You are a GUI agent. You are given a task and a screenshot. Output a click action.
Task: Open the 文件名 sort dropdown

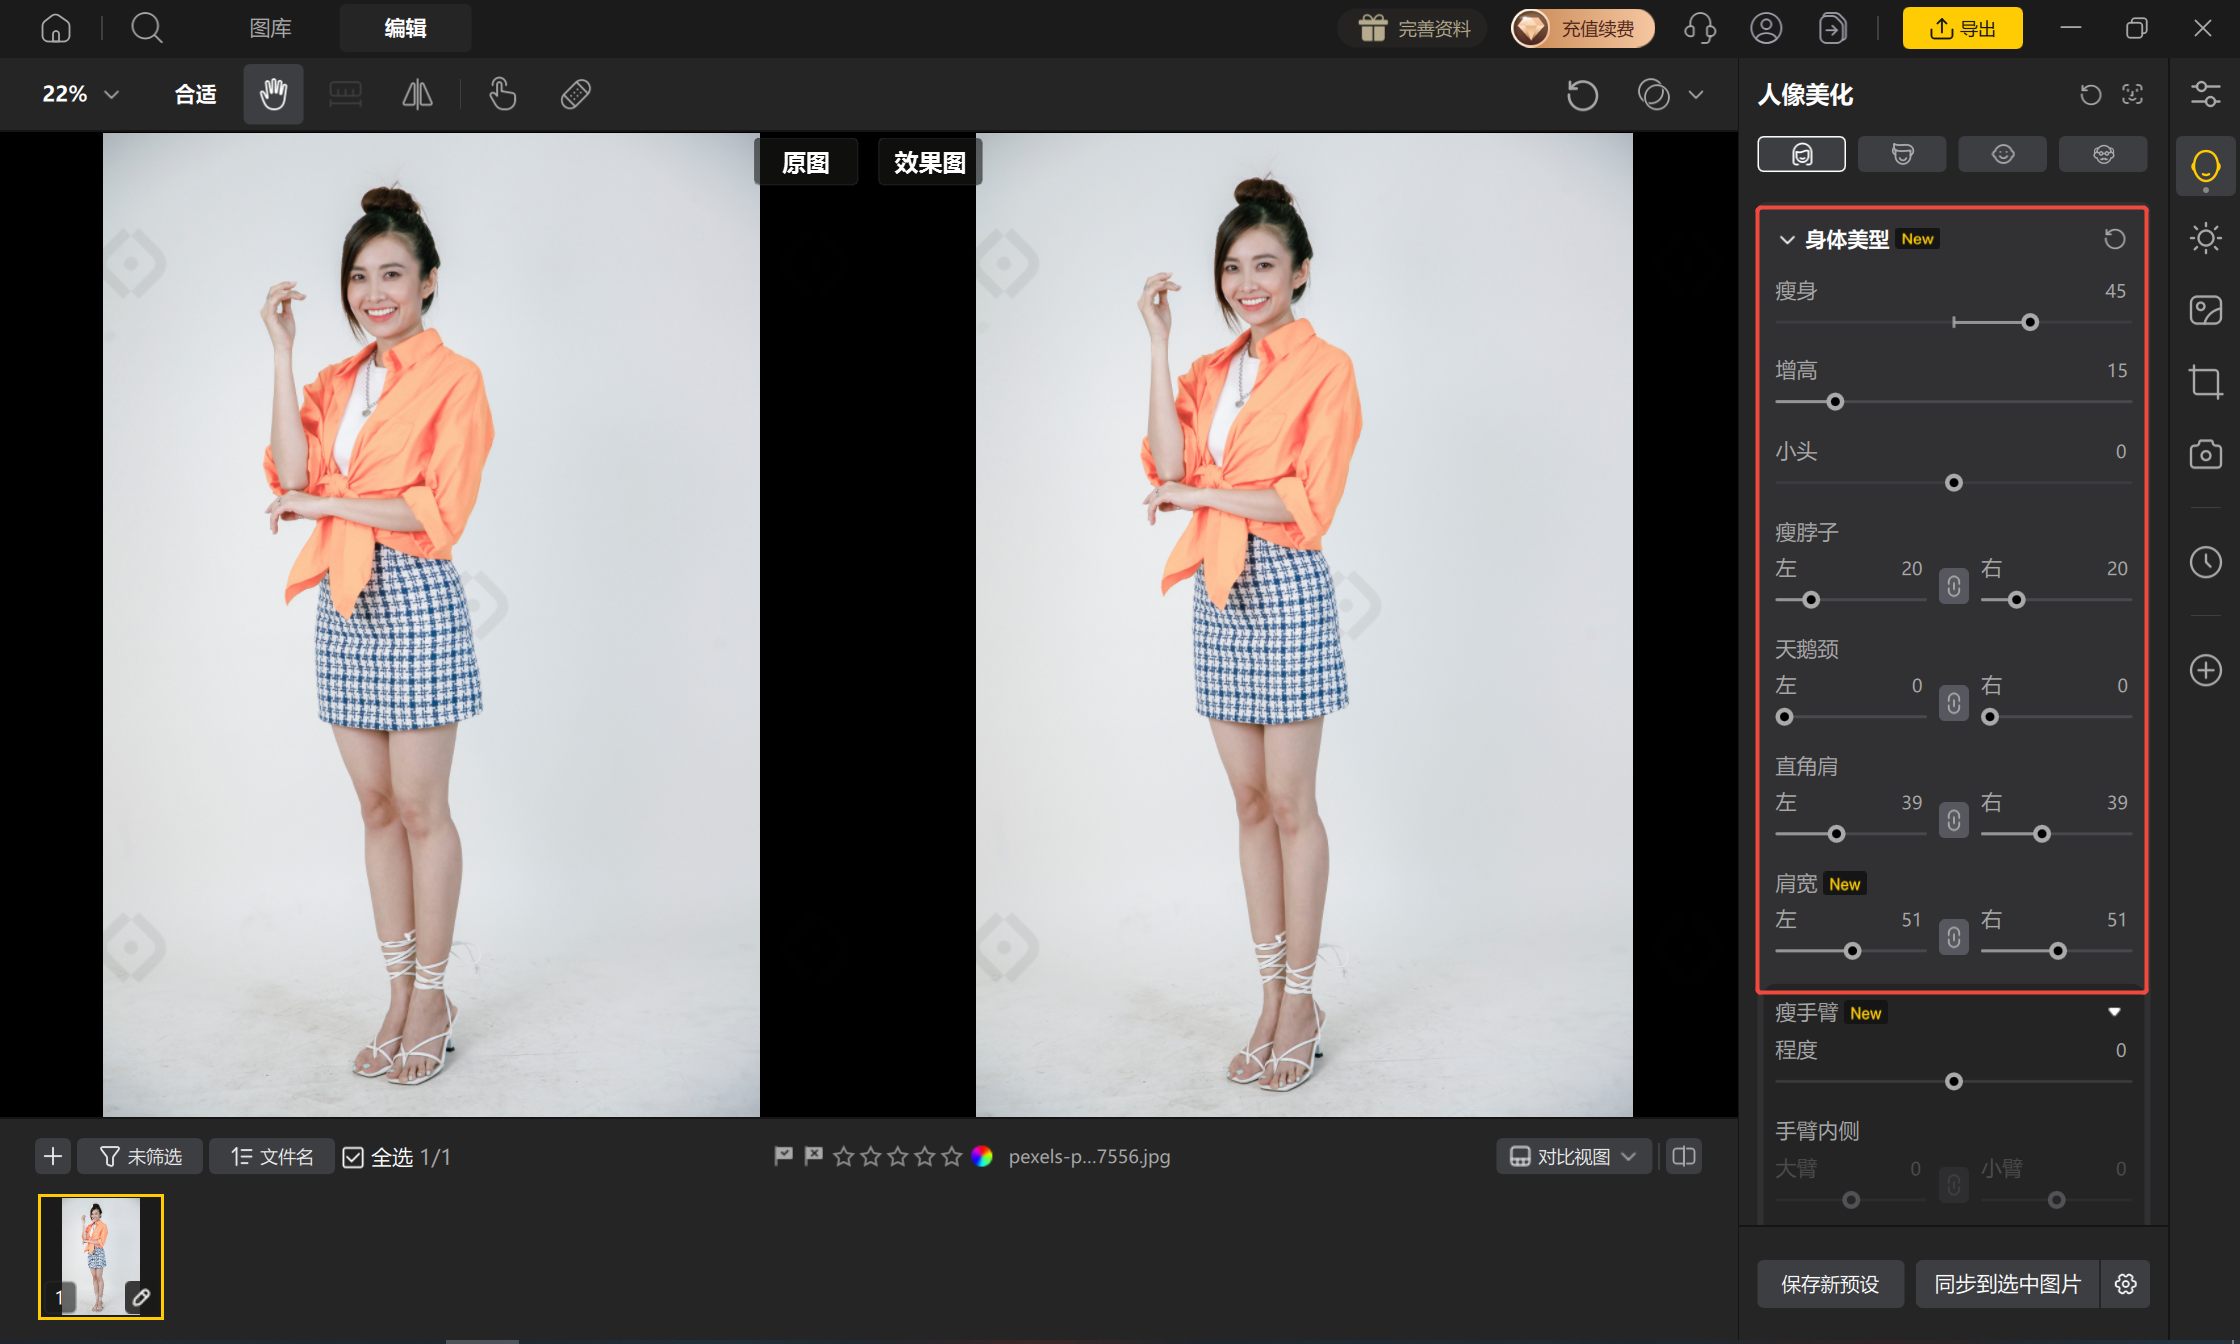click(272, 1157)
